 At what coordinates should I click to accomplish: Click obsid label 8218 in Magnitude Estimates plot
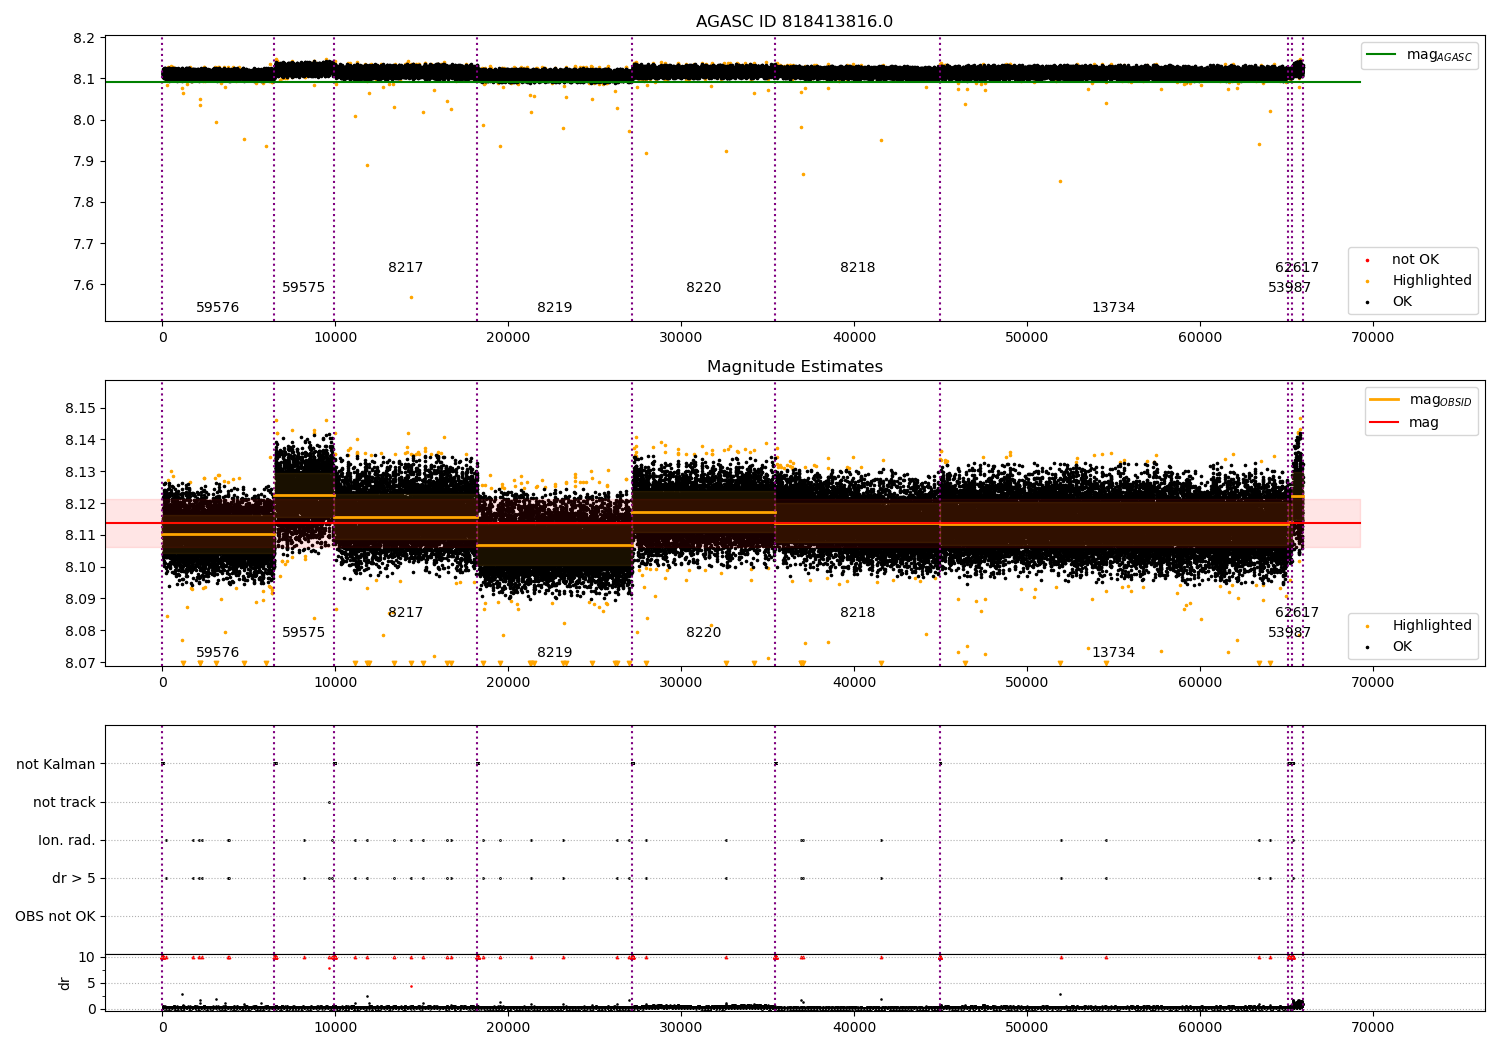(x=857, y=613)
